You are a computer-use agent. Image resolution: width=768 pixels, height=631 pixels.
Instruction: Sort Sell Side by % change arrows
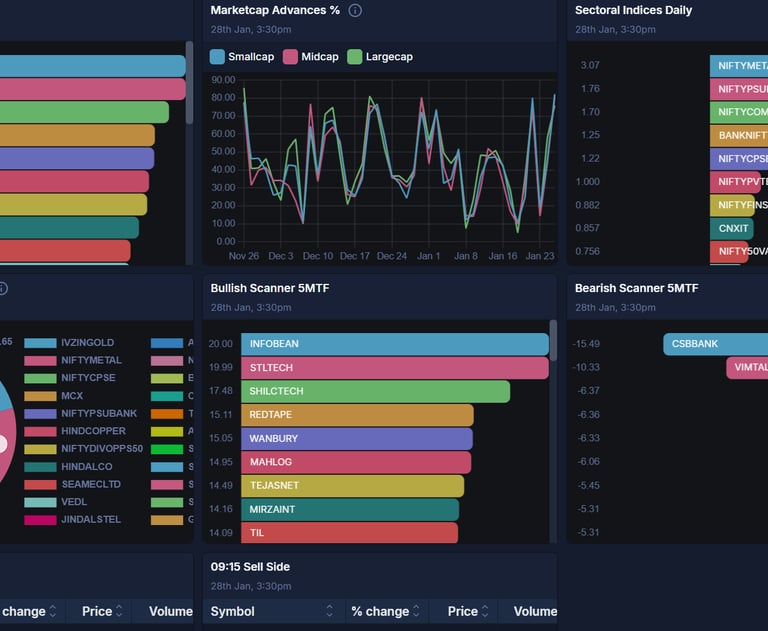[x=416, y=611]
